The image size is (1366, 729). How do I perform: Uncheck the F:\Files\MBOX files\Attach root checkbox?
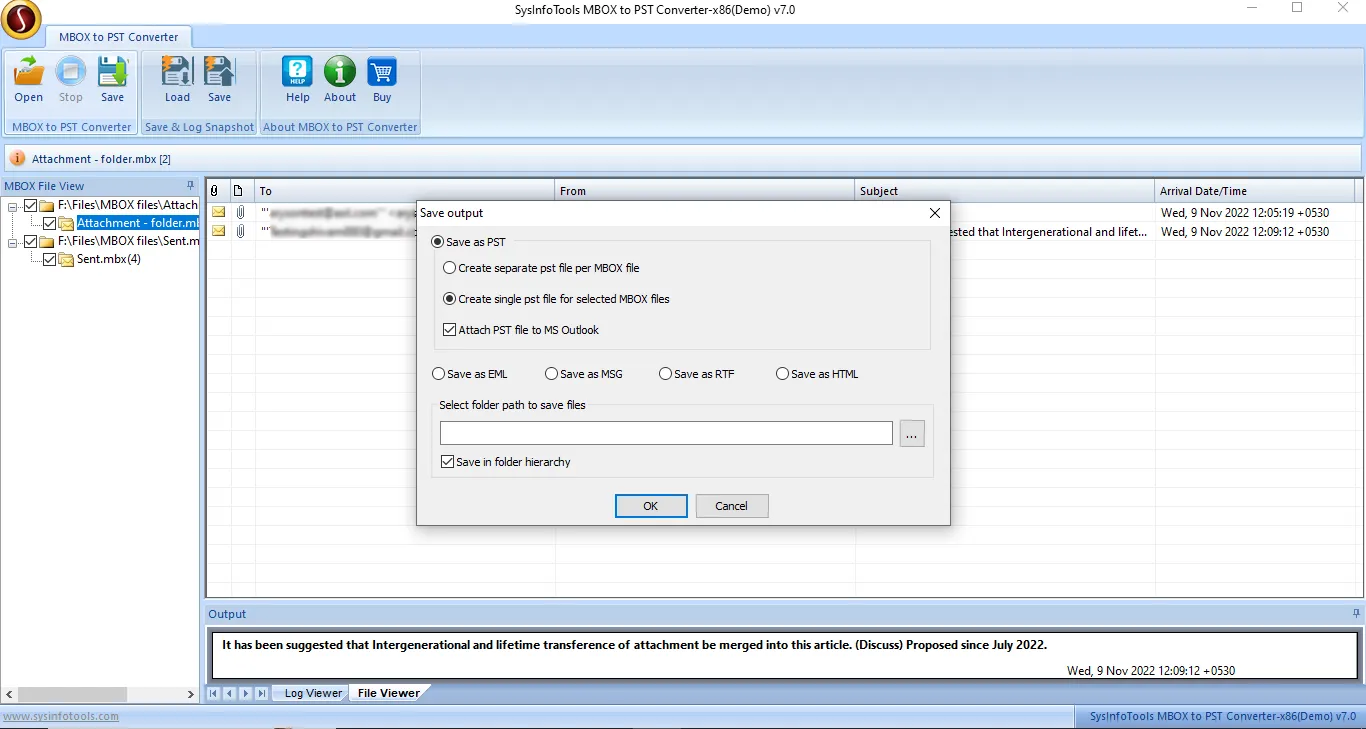click(30, 205)
